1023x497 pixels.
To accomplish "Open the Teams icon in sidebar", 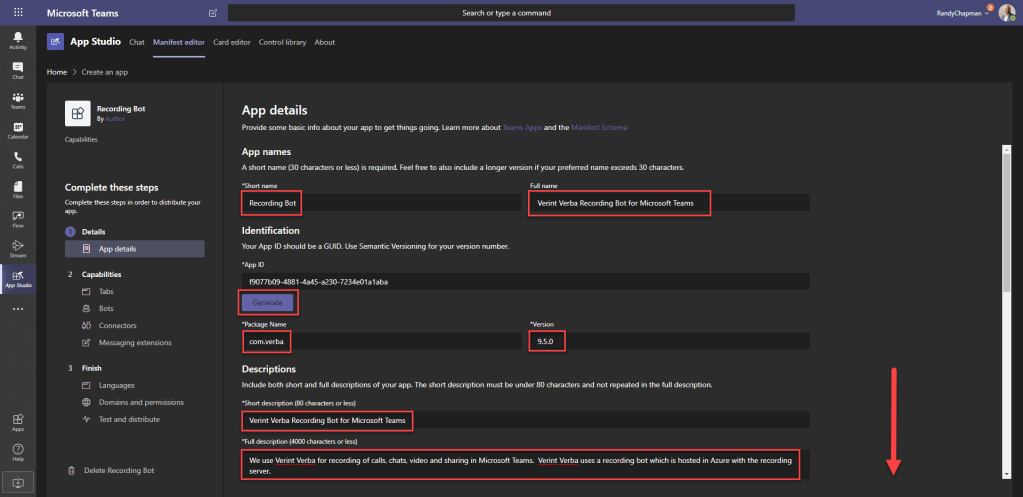I will (x=18, y=100).
